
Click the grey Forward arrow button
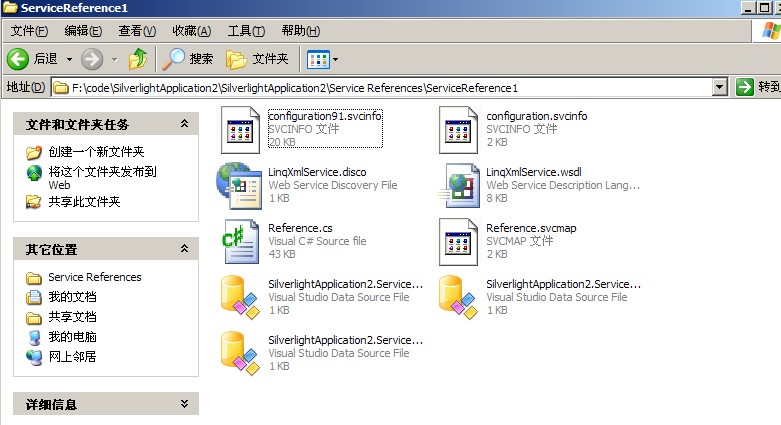(x=92, y=59)
